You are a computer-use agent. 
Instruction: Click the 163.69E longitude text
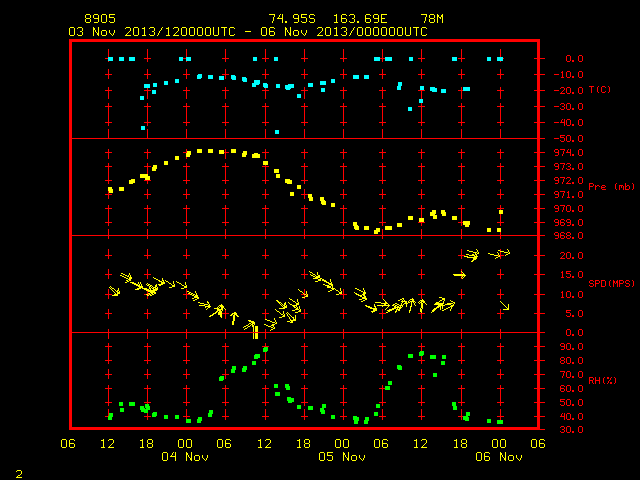360,19
